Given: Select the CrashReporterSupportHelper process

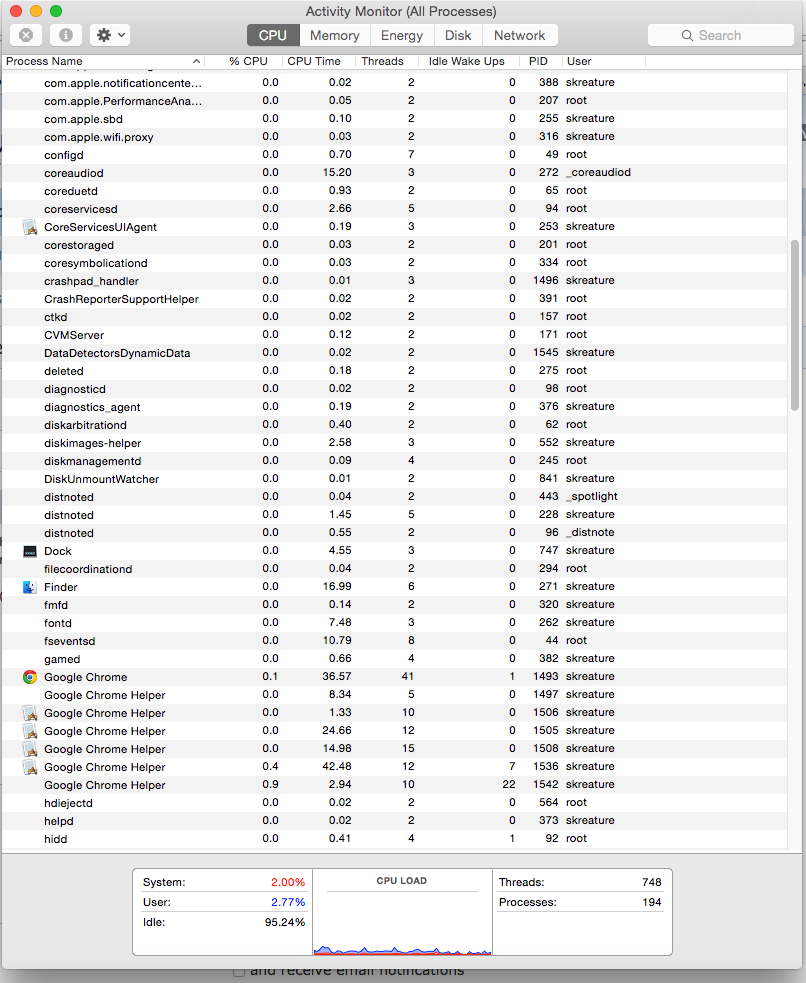Looking at the screenshot, I should click(x=395, y=298).
